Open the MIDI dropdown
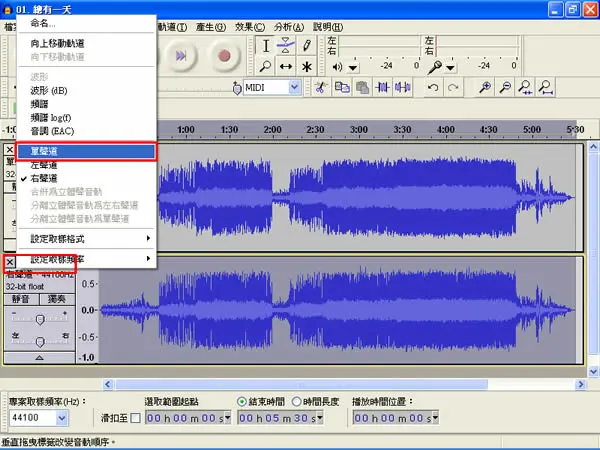The width and height of the screenshot is (600, 450). tap(294, 87)
